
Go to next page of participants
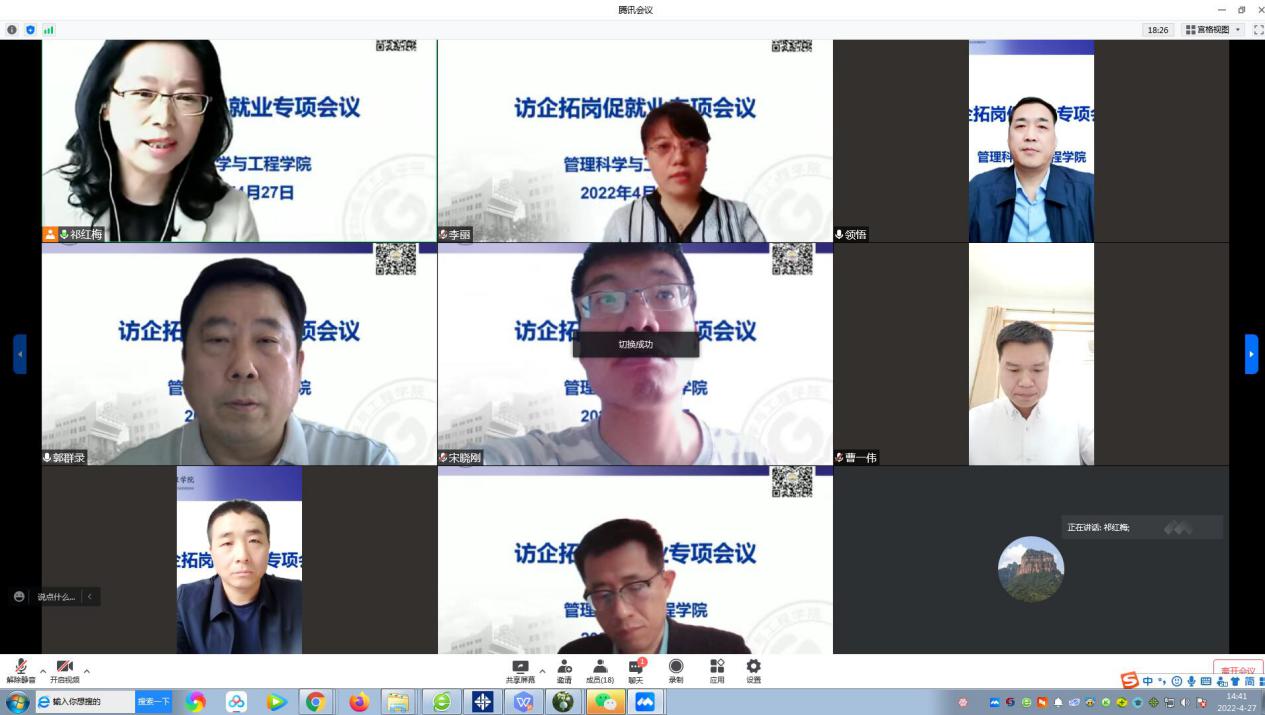pos(1251,354)
